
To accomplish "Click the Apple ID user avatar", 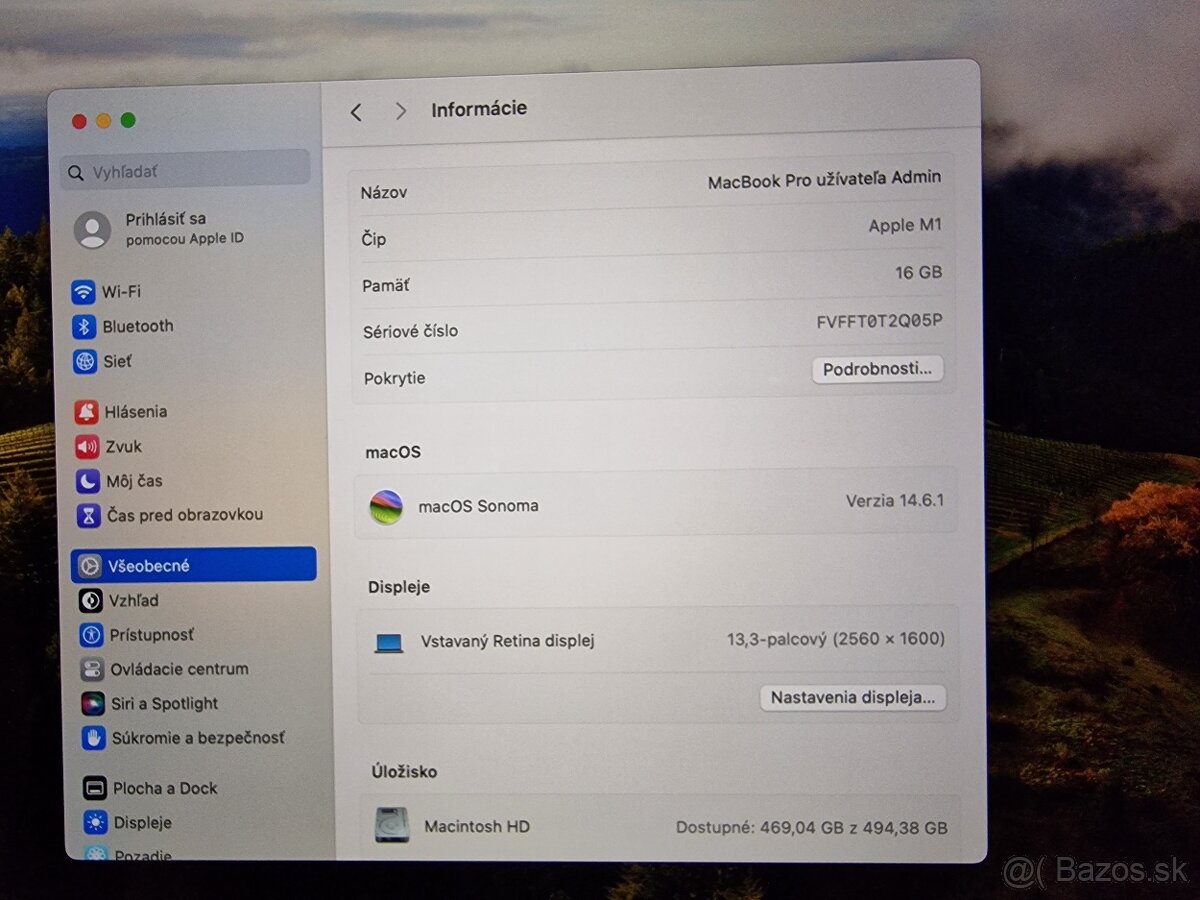I will 92,230.
